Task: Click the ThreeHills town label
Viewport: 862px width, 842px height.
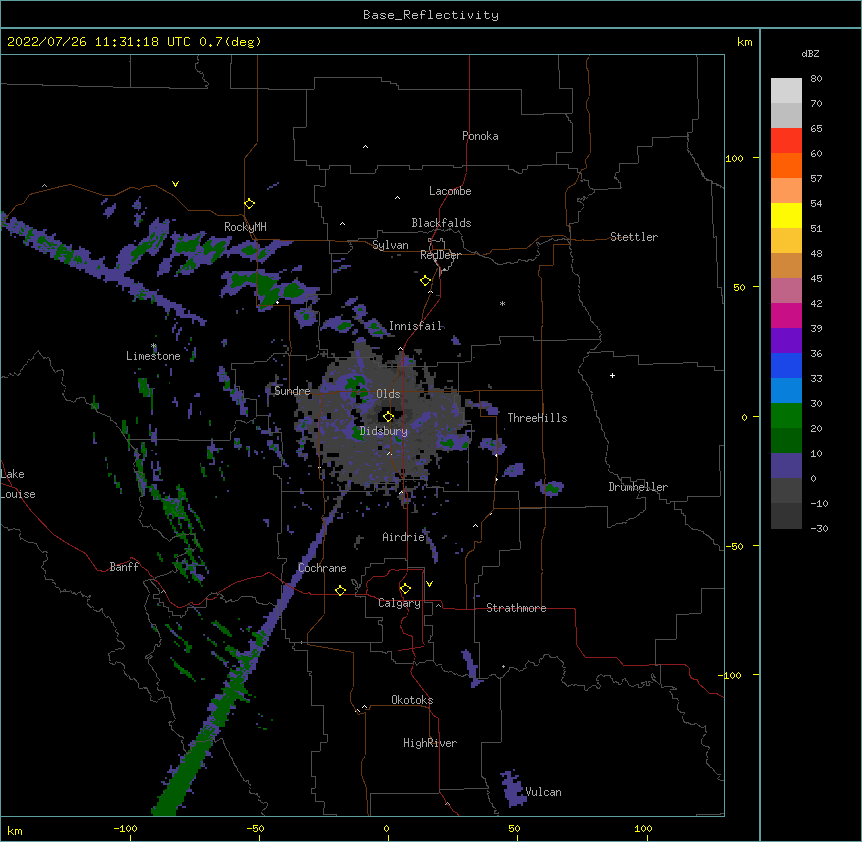Action: [x=537, y=418]
